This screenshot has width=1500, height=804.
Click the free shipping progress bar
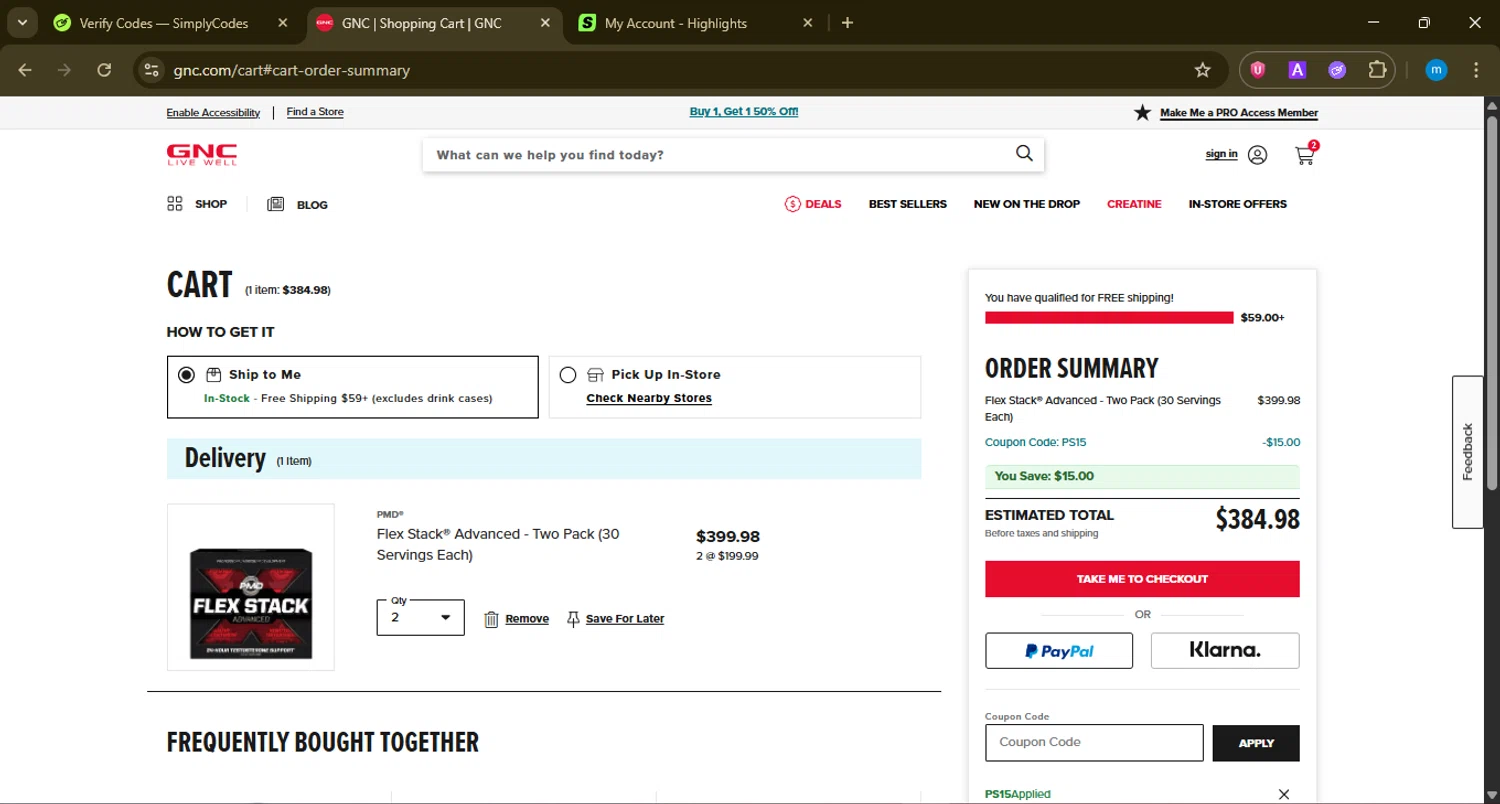[x=1109, y=318]
